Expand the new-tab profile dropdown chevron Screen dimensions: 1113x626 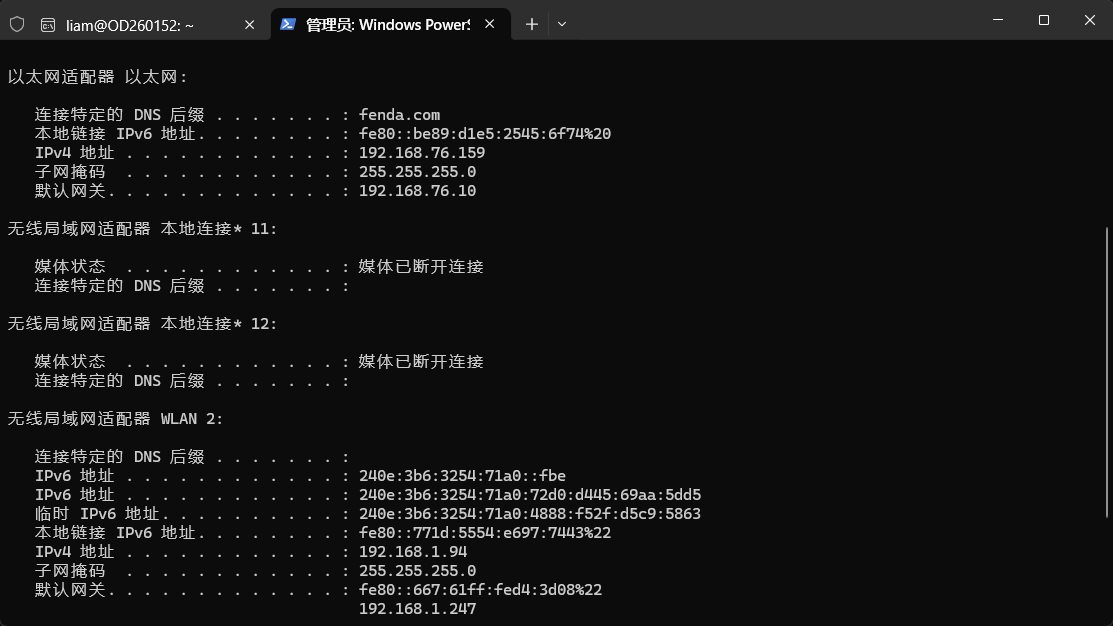click(x=561, y=24)
